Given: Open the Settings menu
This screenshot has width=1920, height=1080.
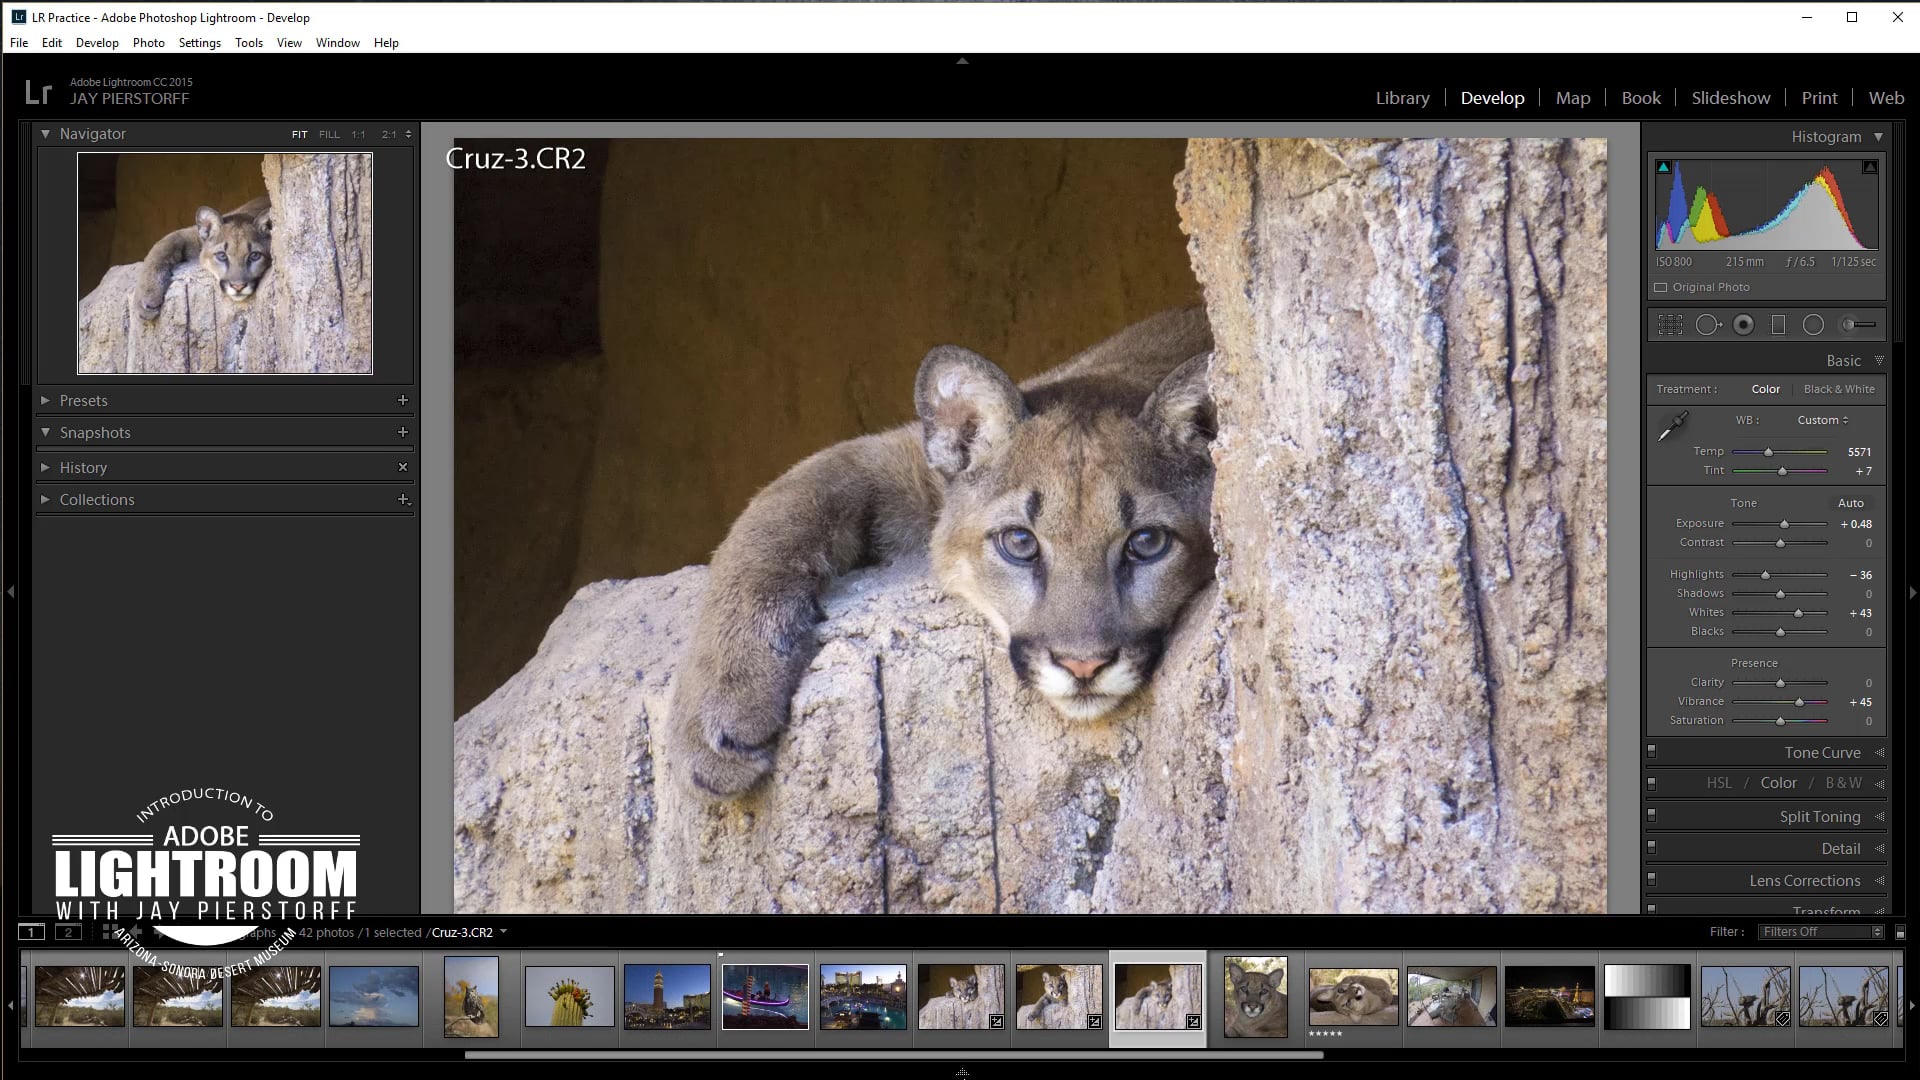Looking at the screenshot, I should [199, 43].
